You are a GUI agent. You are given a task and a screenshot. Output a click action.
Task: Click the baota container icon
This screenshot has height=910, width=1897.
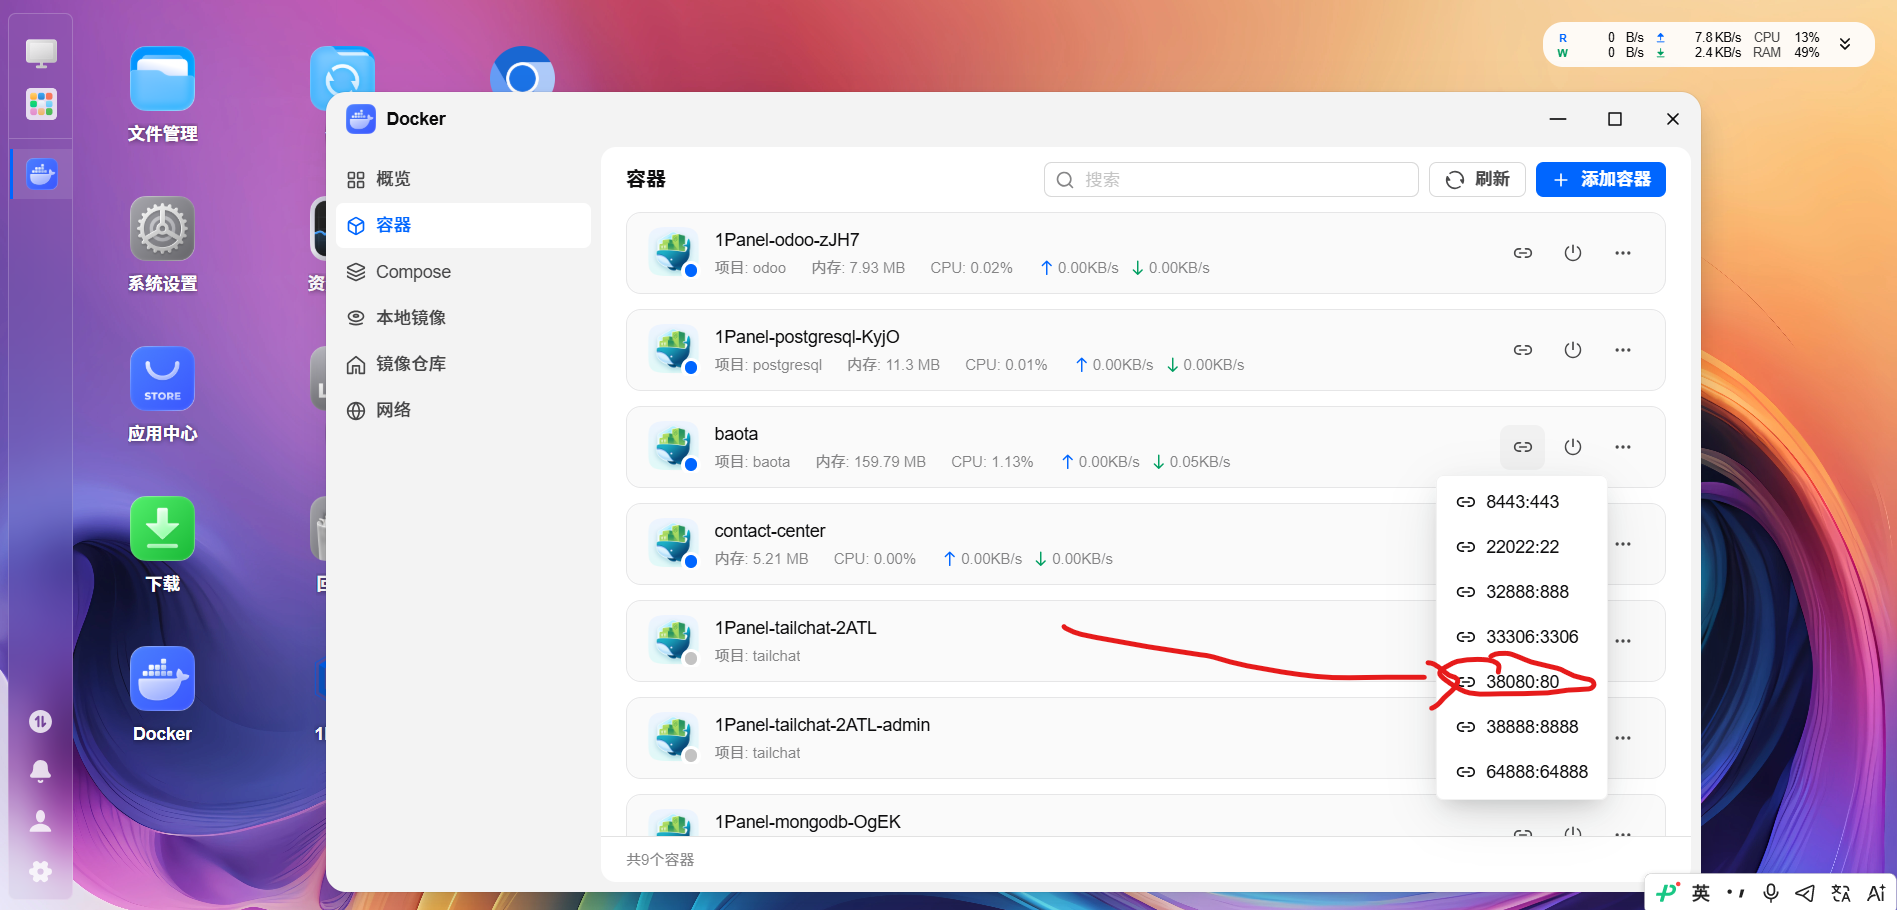[673, 447]
